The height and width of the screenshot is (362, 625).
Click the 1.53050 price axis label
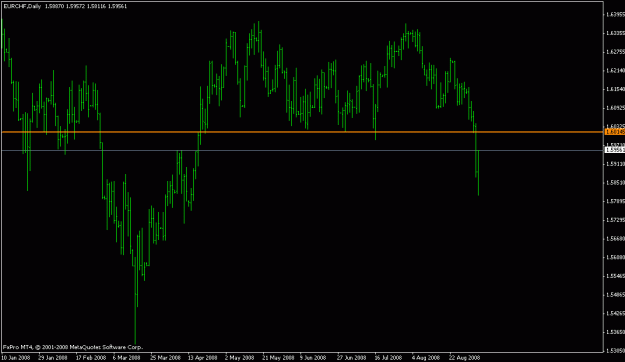tap(615, 351)
